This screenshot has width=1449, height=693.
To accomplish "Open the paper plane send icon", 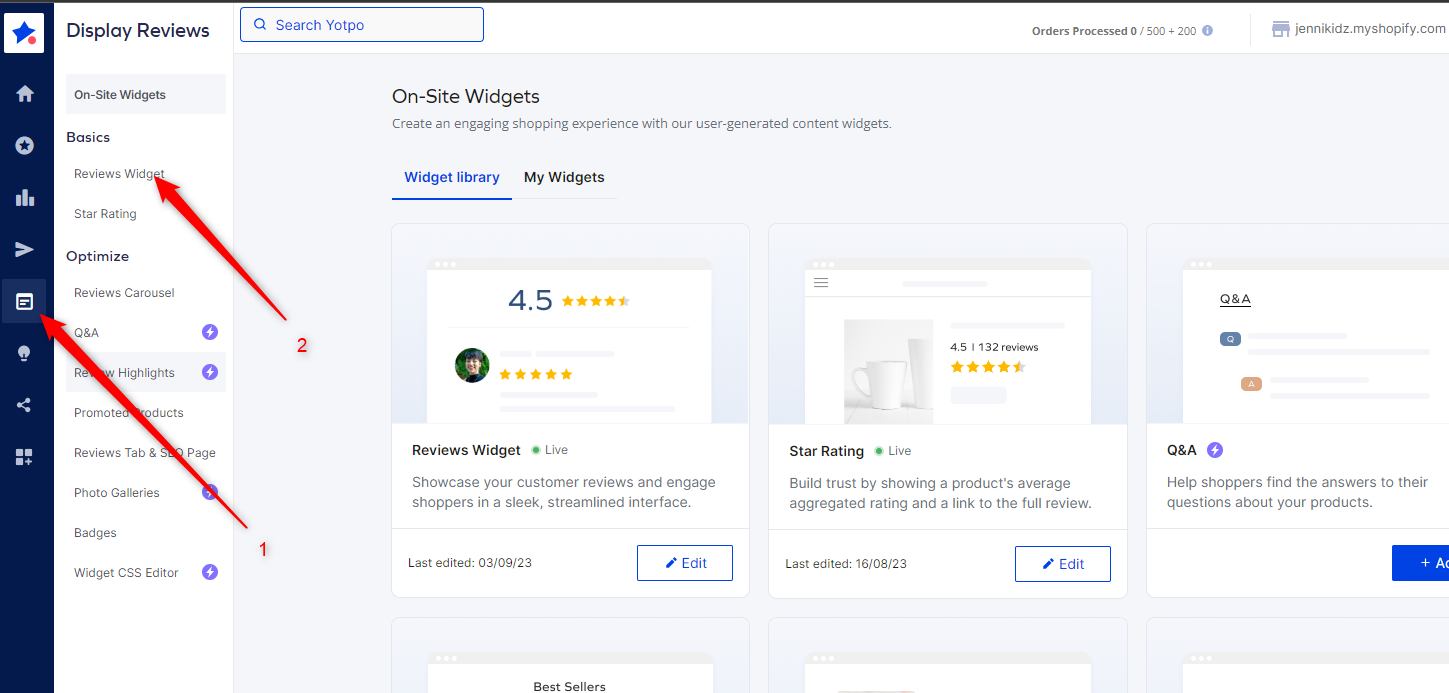I will pyautogui.click(x=25, y=250).
